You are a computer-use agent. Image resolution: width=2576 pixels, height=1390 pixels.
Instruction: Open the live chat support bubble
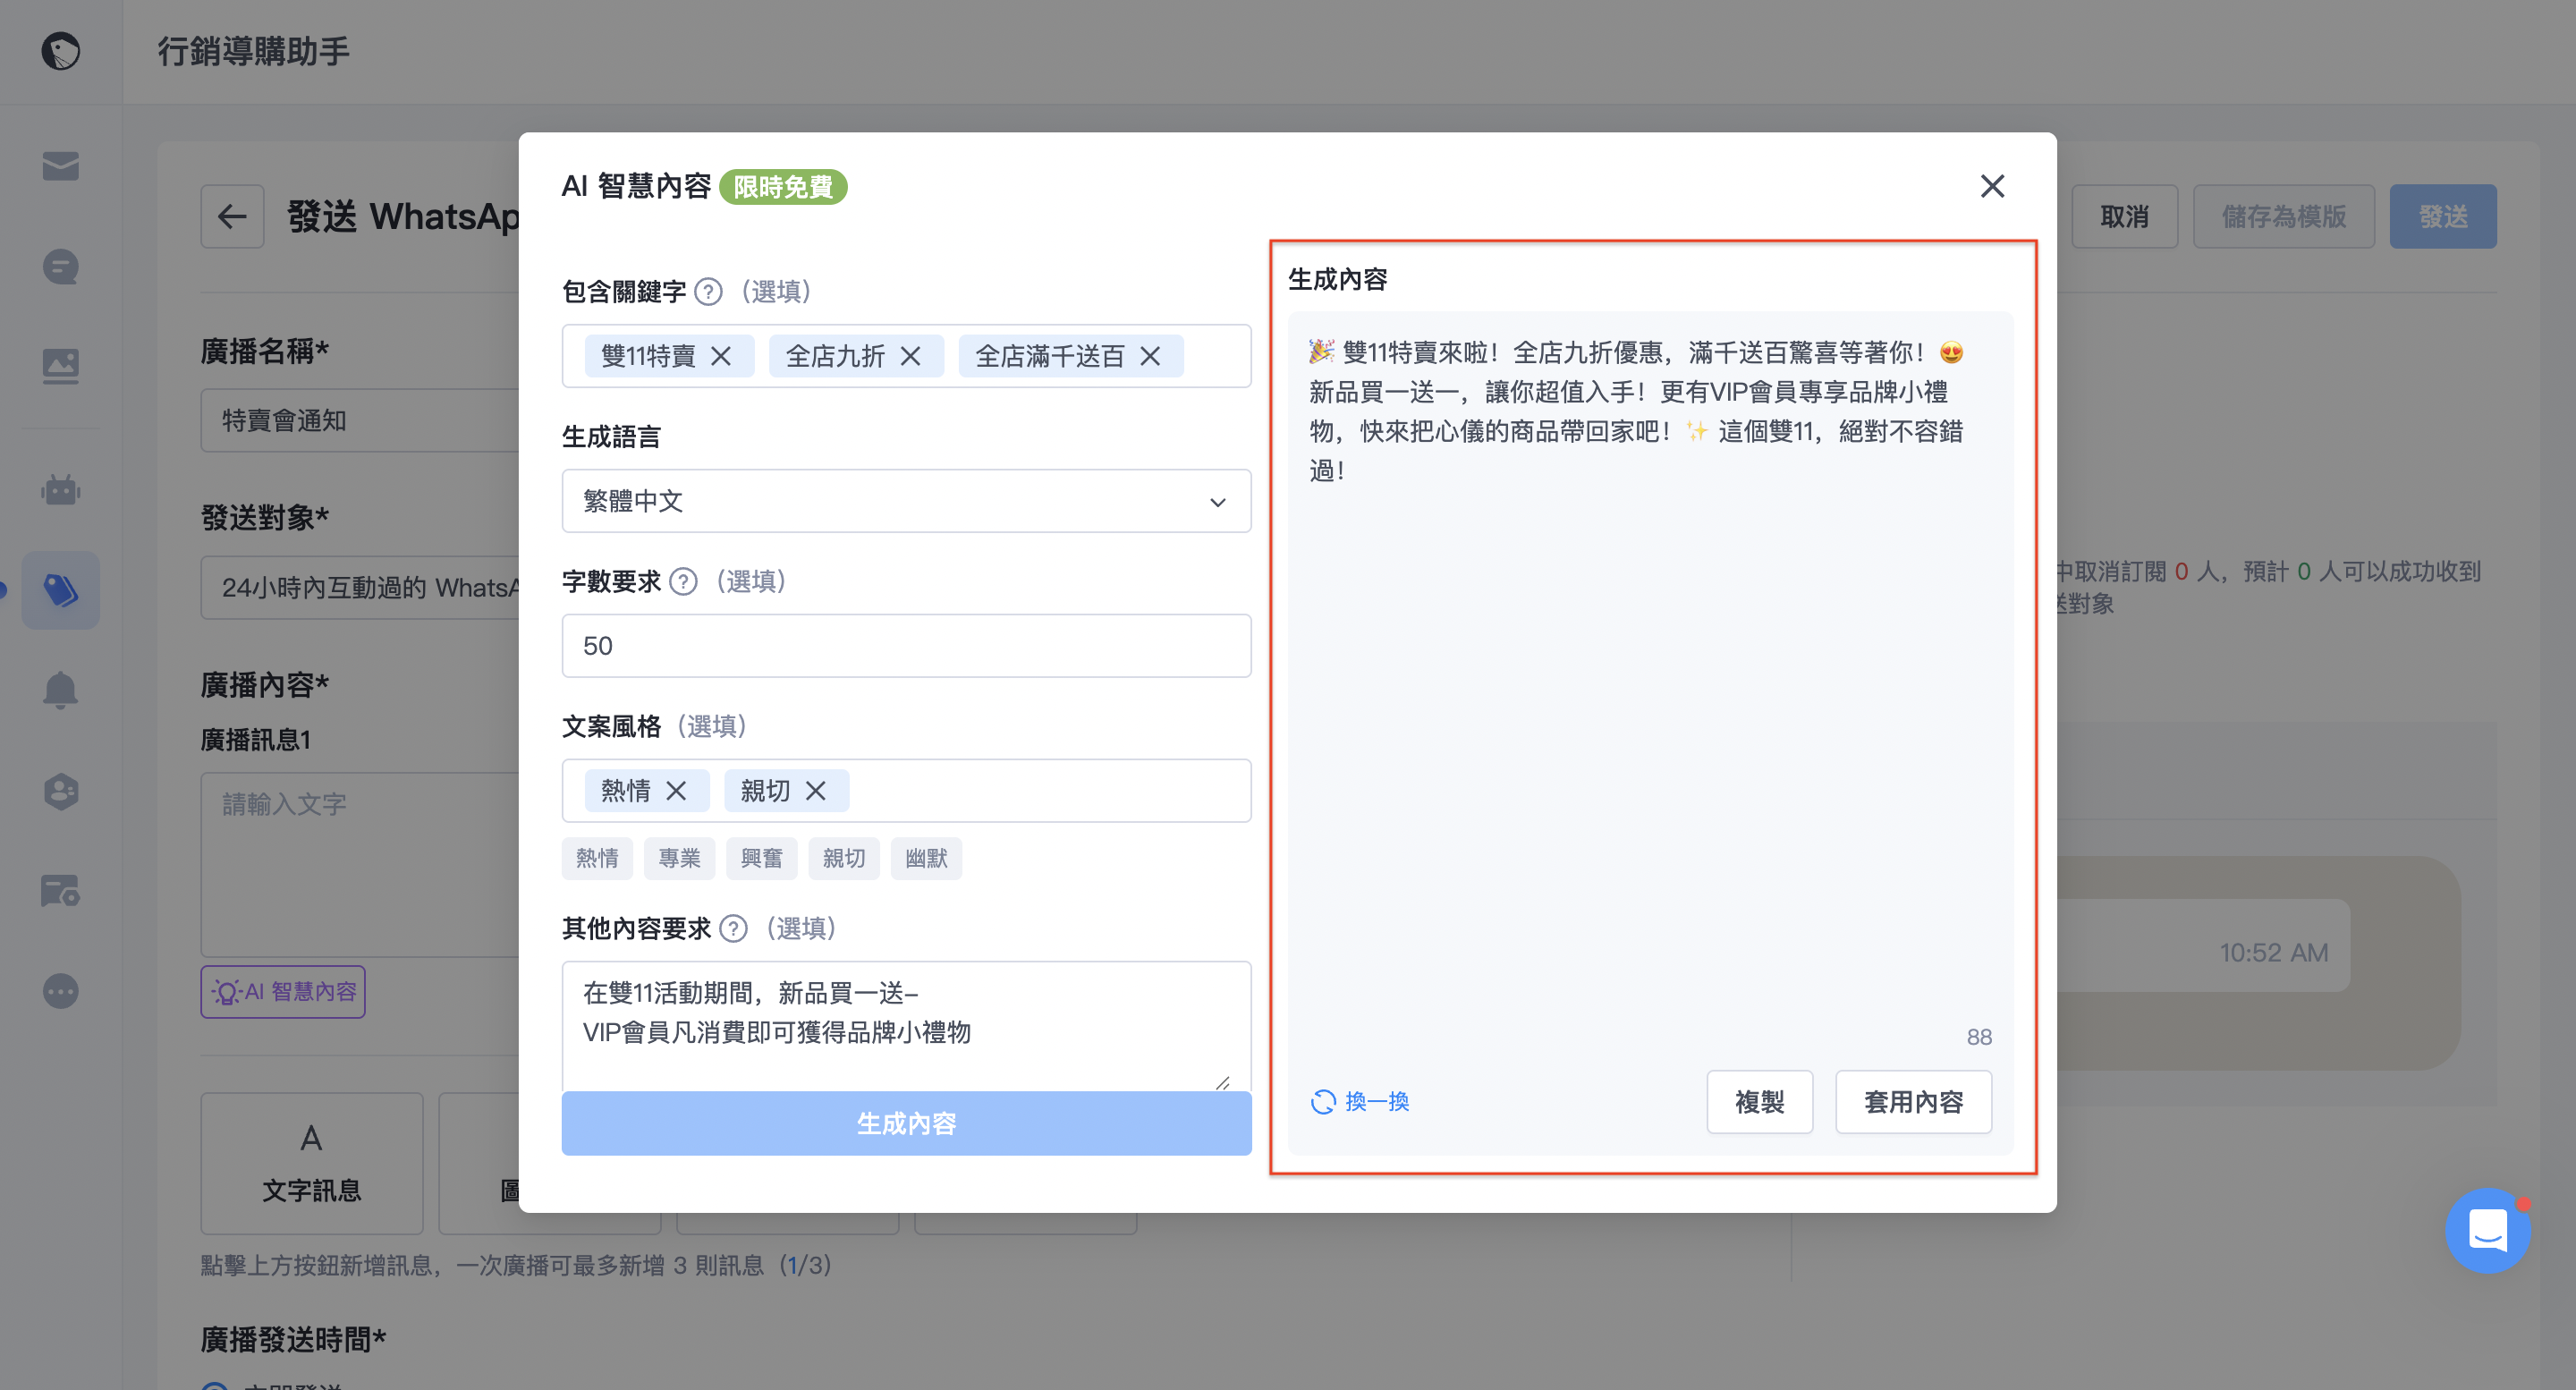coord(2487,1230)
